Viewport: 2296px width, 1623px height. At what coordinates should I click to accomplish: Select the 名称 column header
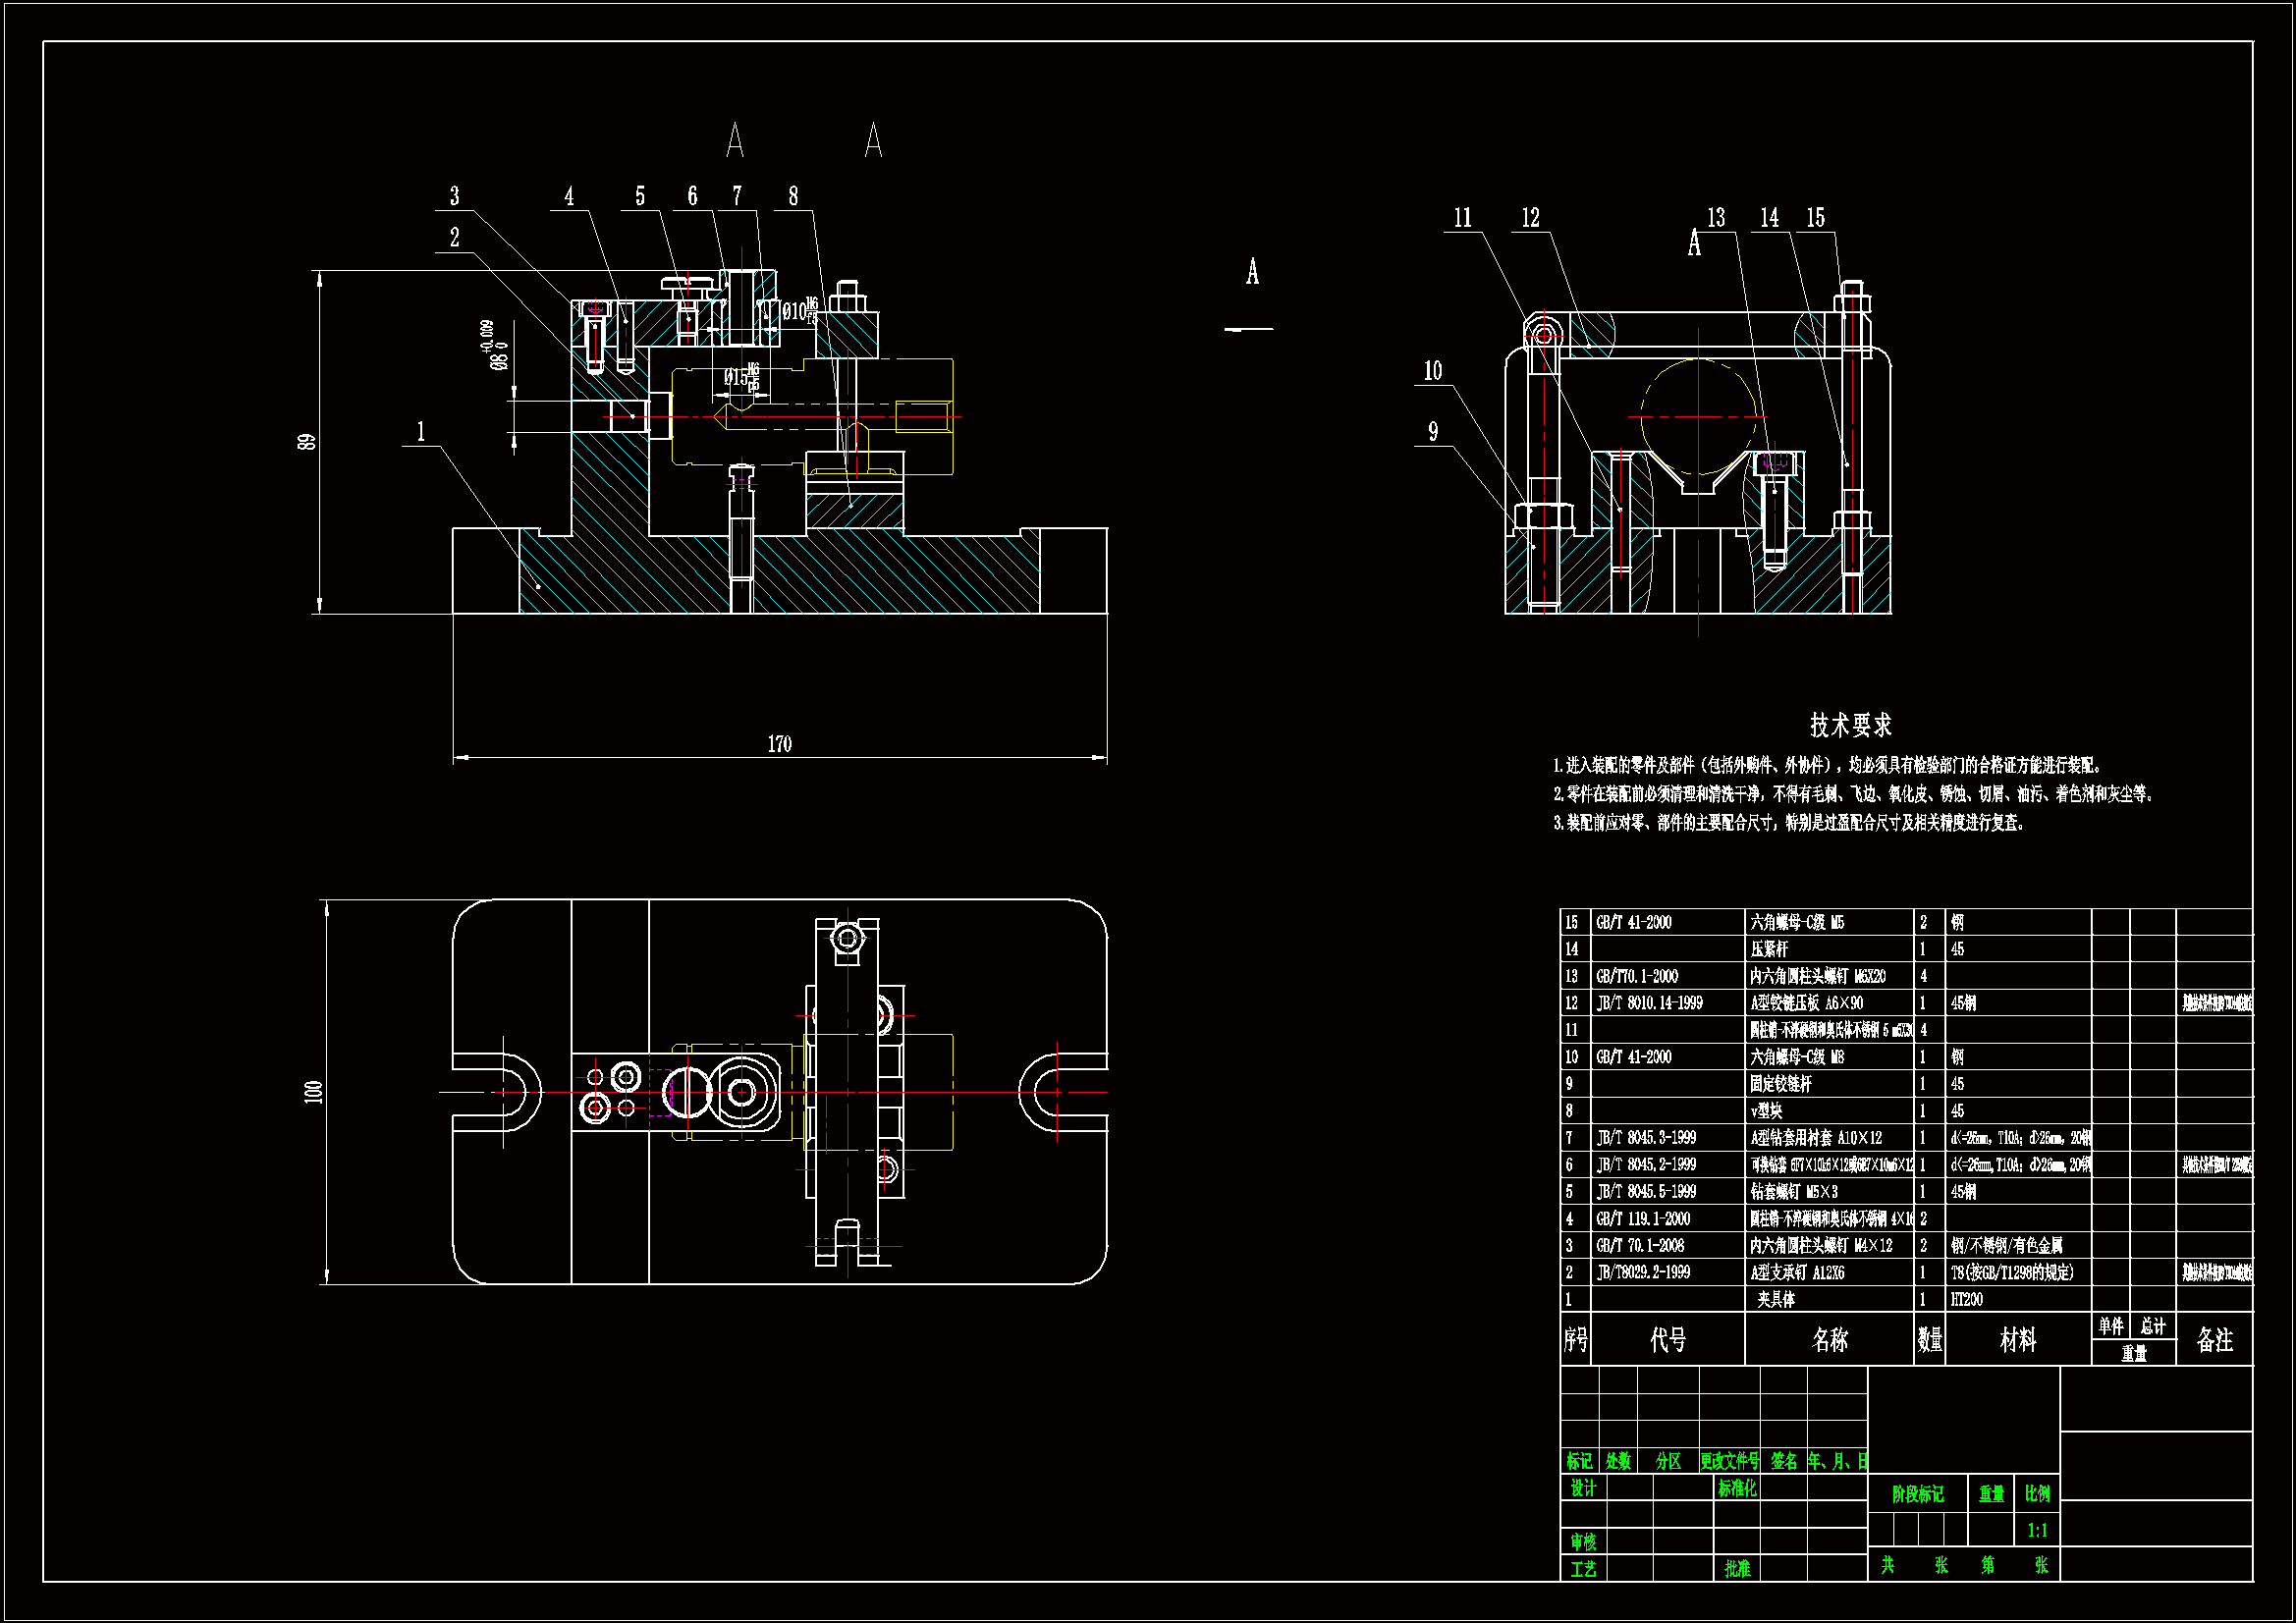(x=1829, y=1340)
